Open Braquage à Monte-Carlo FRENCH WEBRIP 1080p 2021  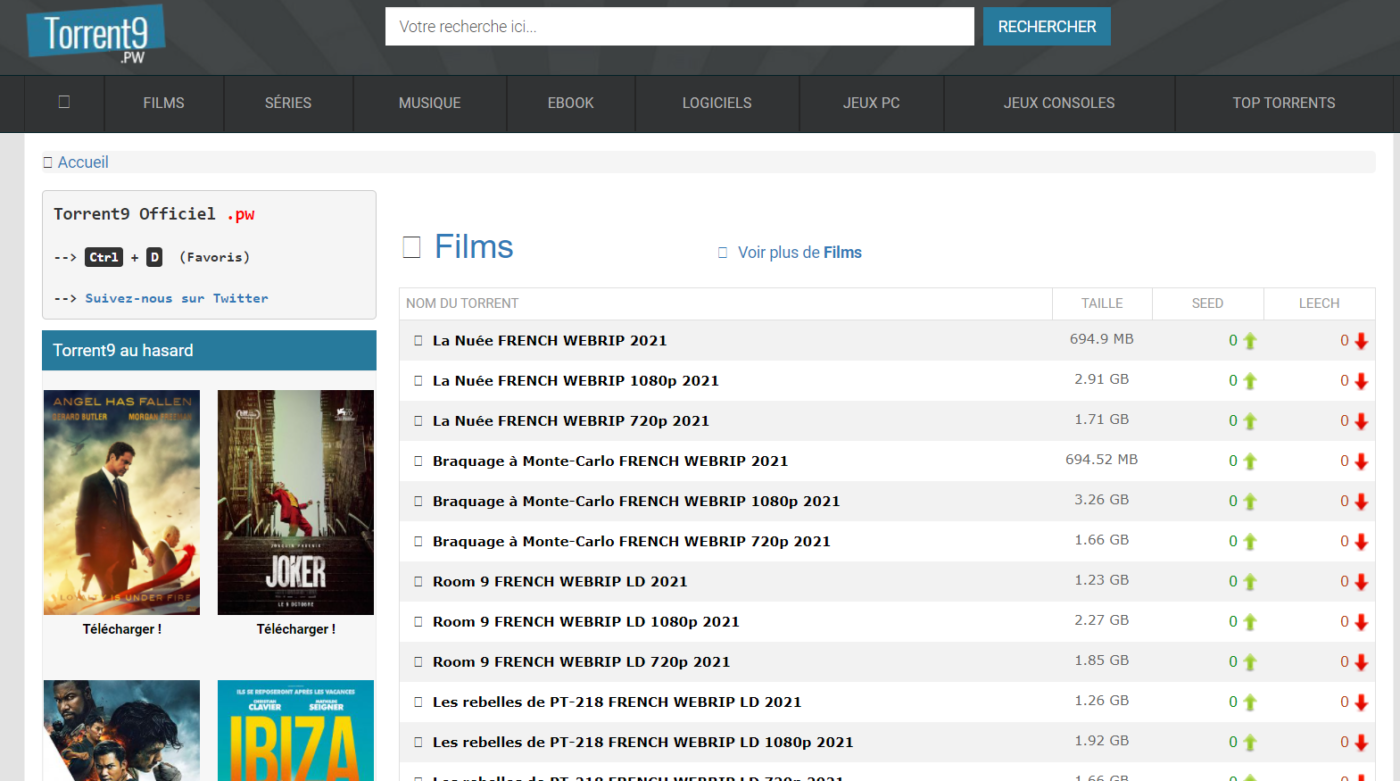(636, 501)
